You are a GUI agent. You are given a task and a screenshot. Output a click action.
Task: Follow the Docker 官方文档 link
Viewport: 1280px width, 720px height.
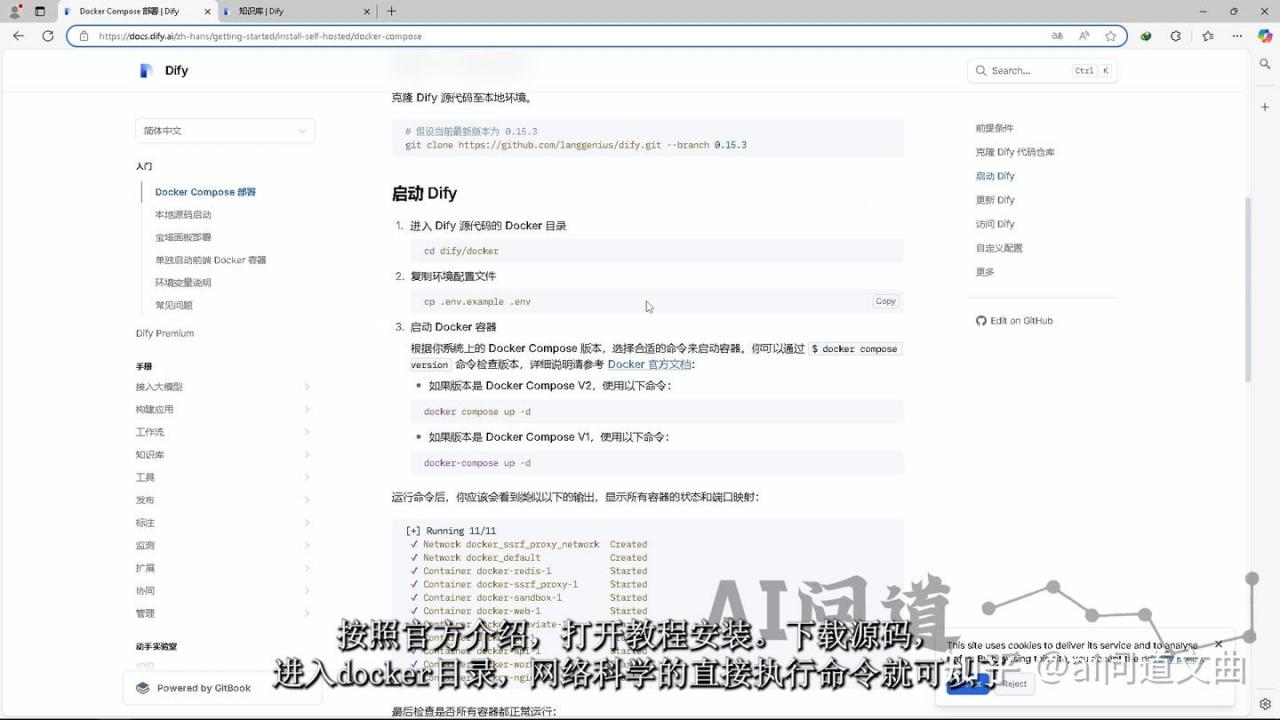(649, 365)
